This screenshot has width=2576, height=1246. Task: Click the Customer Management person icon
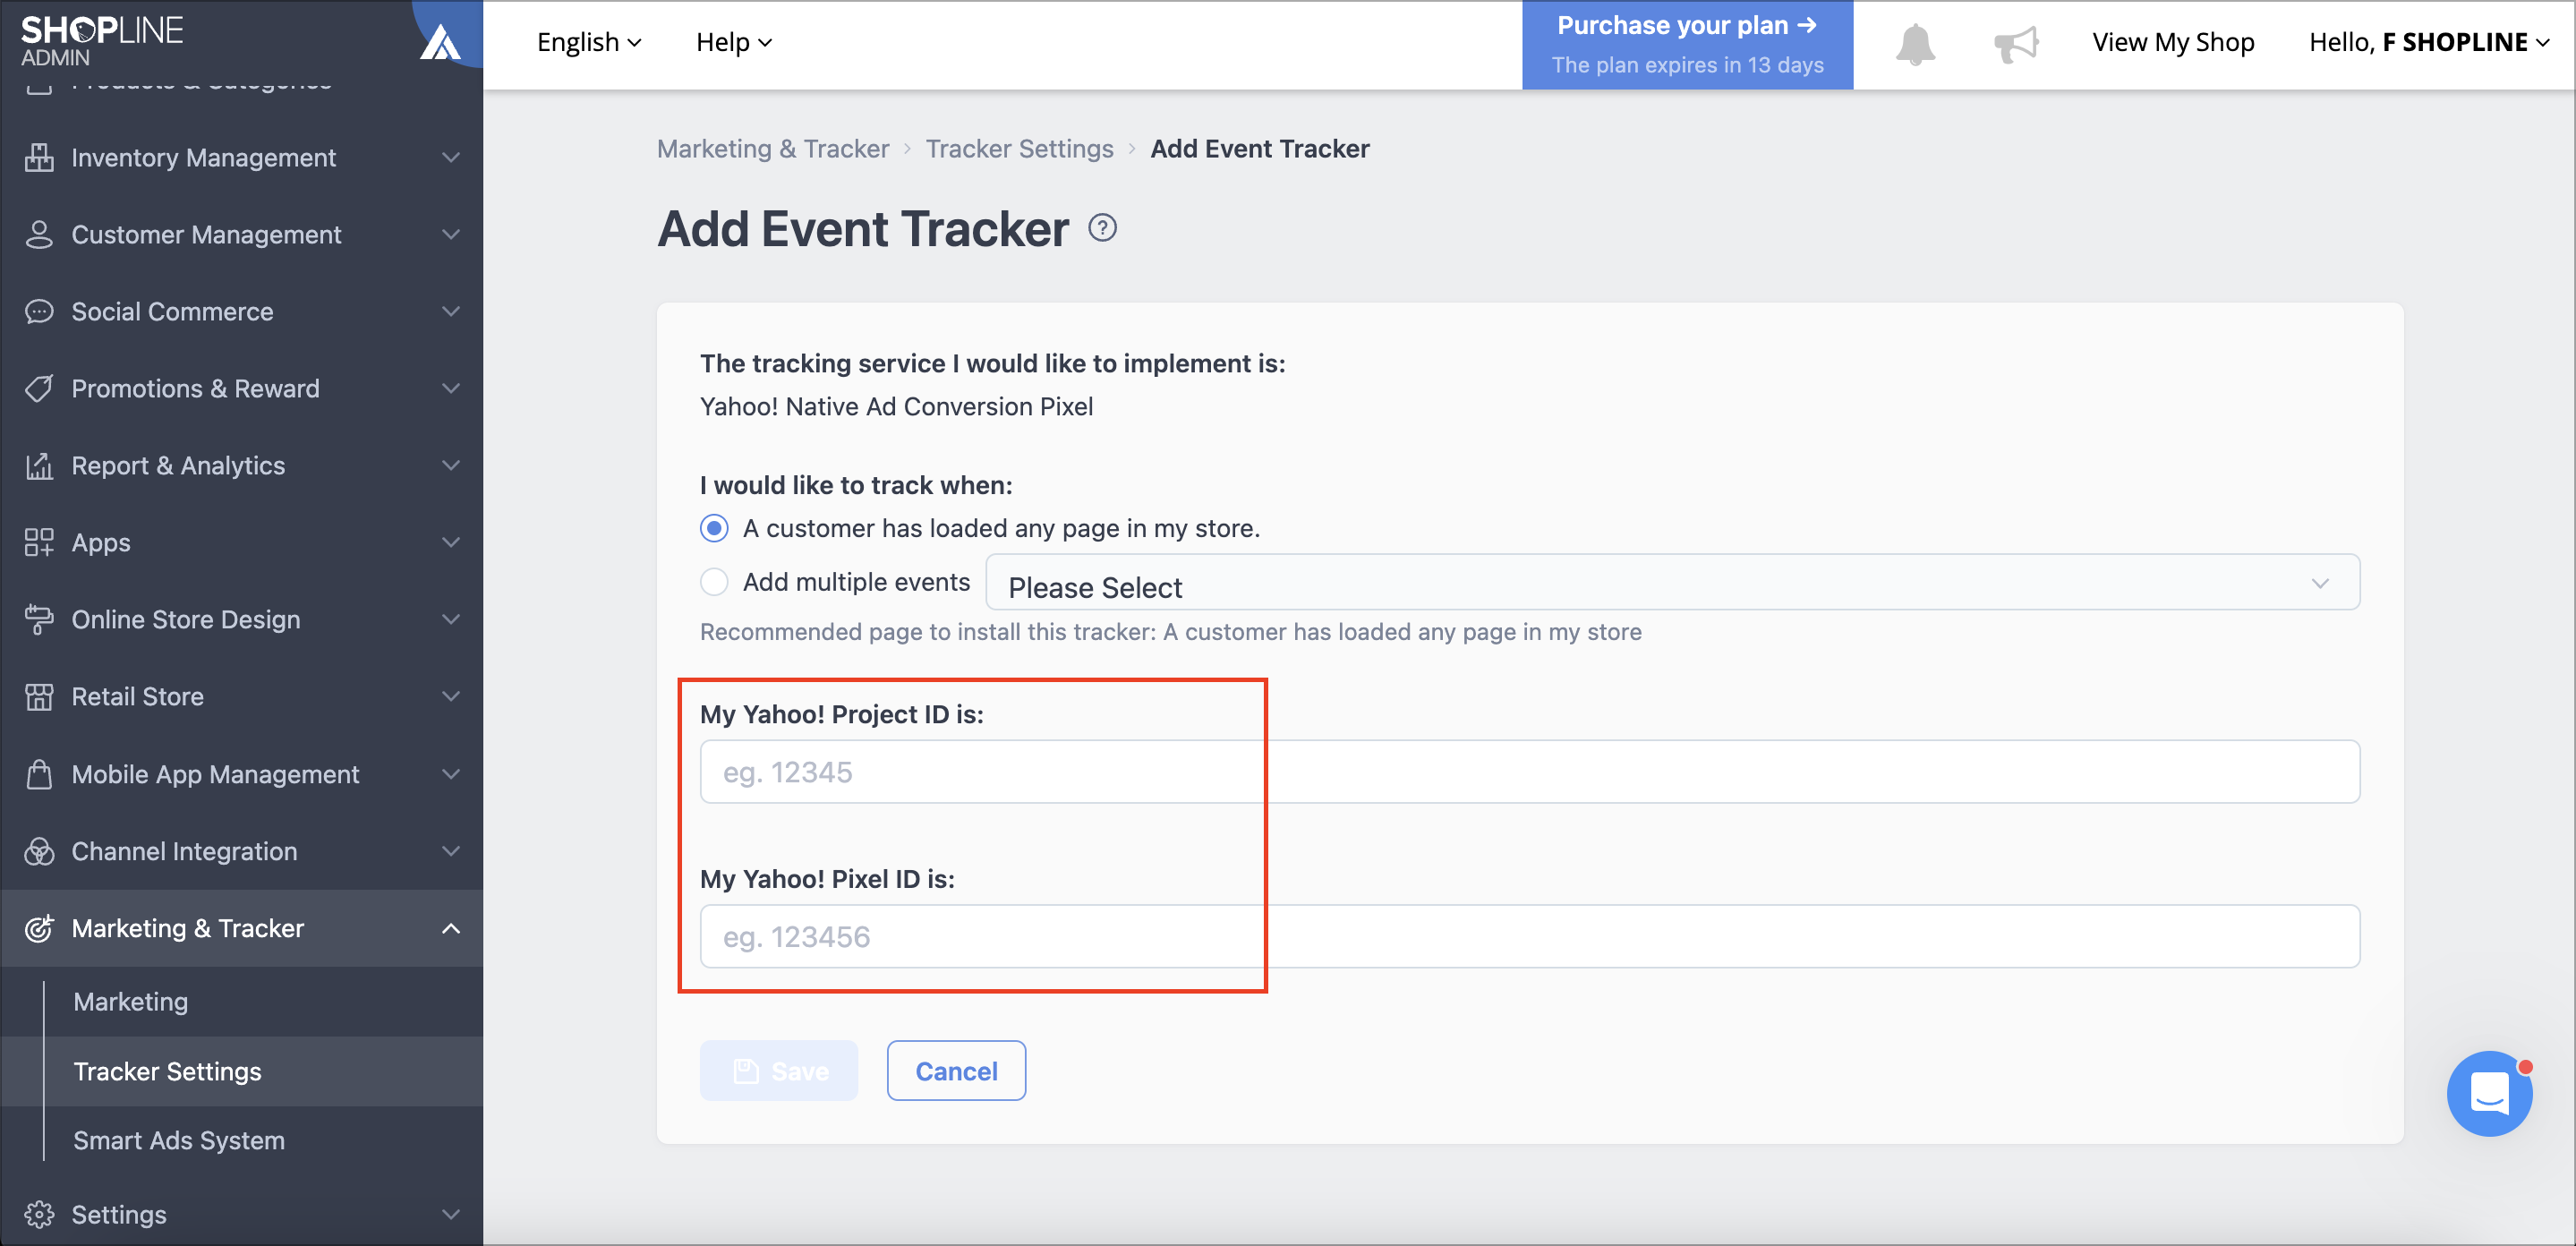tap(39, 234)
